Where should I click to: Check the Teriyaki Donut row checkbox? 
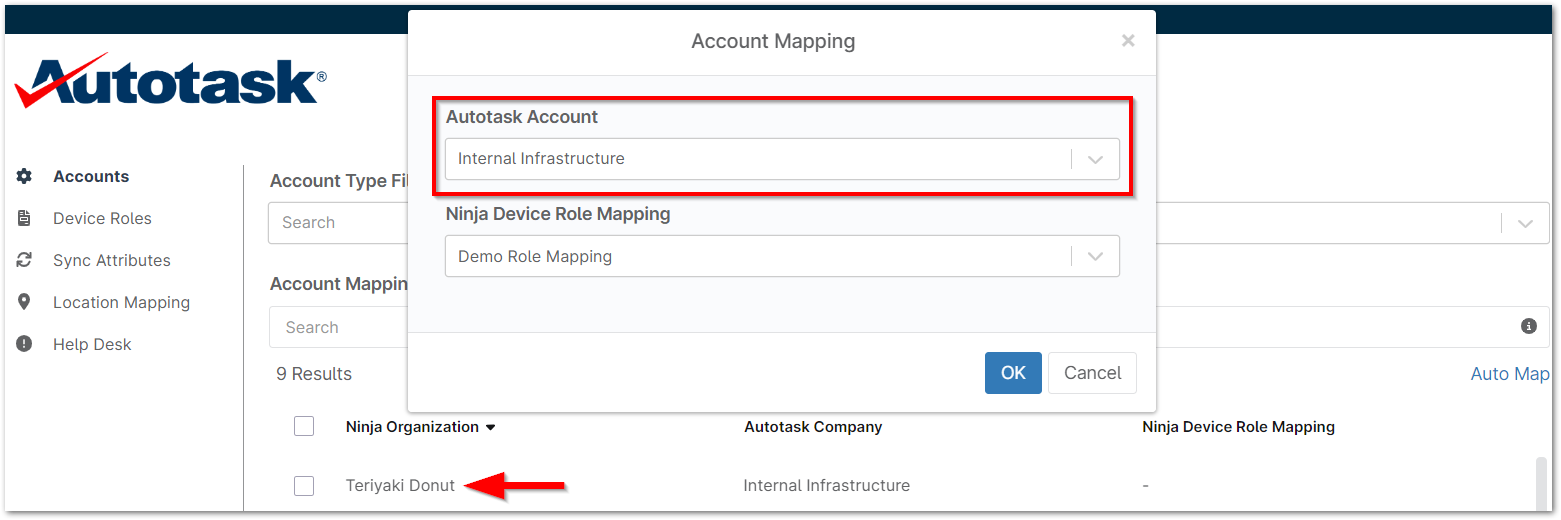pos(304,486)
